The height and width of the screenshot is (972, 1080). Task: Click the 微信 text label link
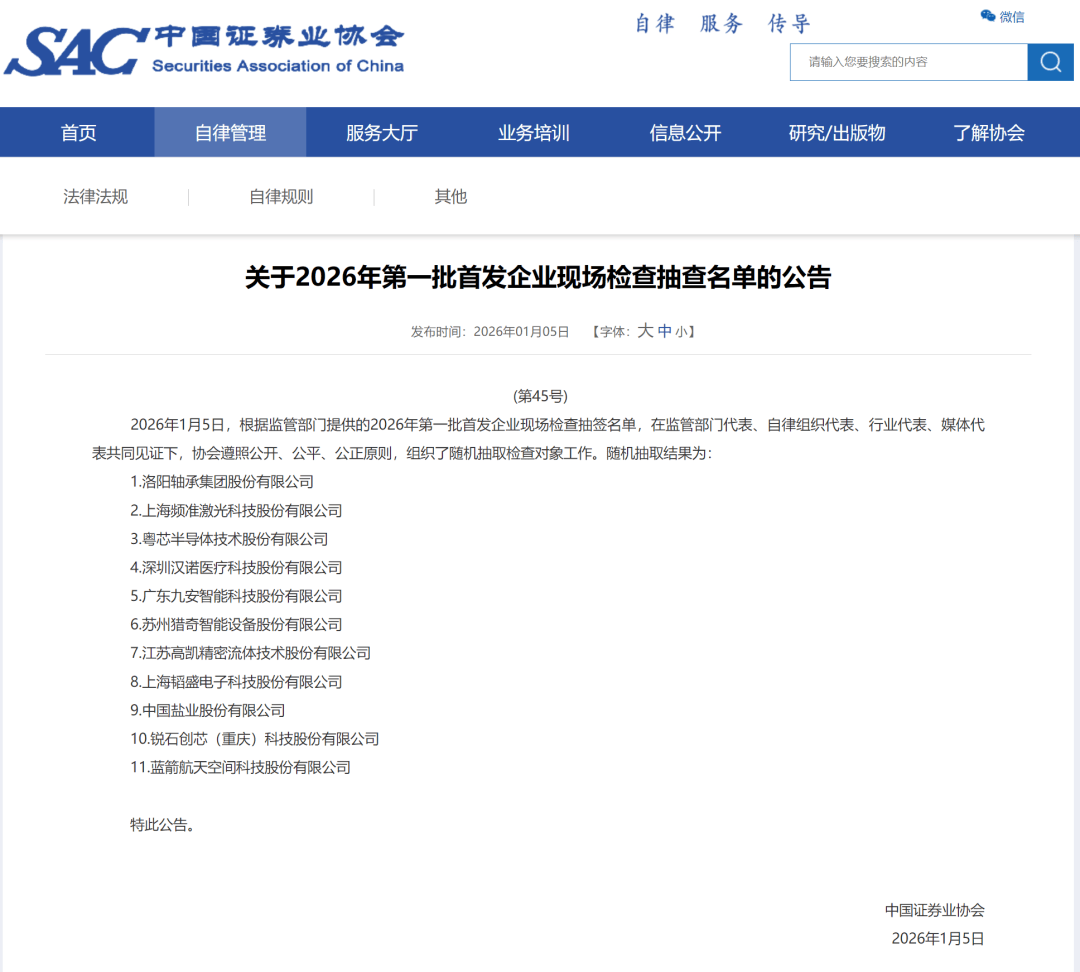pyautogui.click(x=1012, y=16)
